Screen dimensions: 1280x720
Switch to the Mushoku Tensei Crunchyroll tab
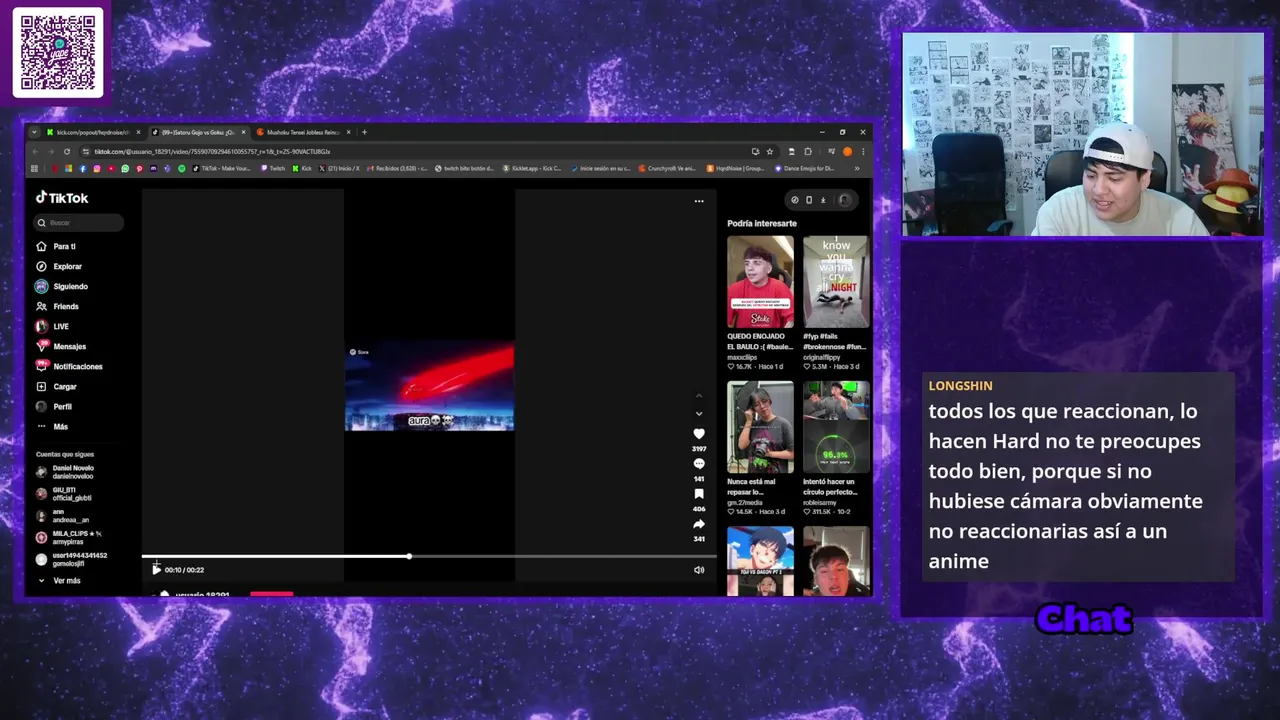301,132
